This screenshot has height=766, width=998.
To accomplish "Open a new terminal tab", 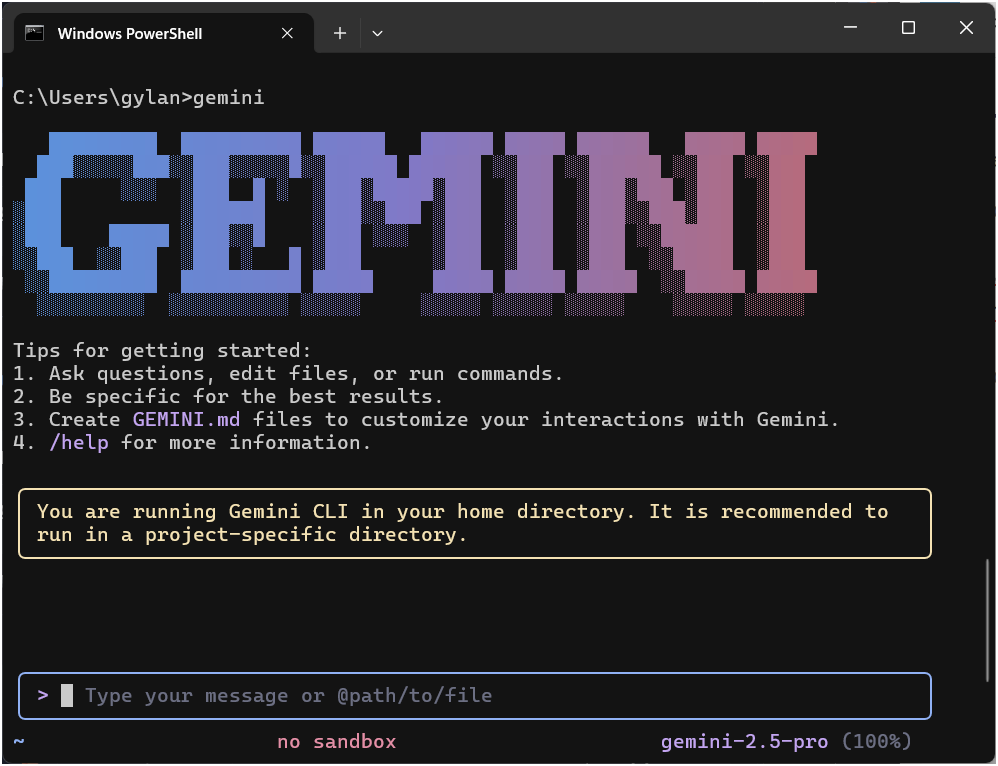I will [x=340, y=33].
